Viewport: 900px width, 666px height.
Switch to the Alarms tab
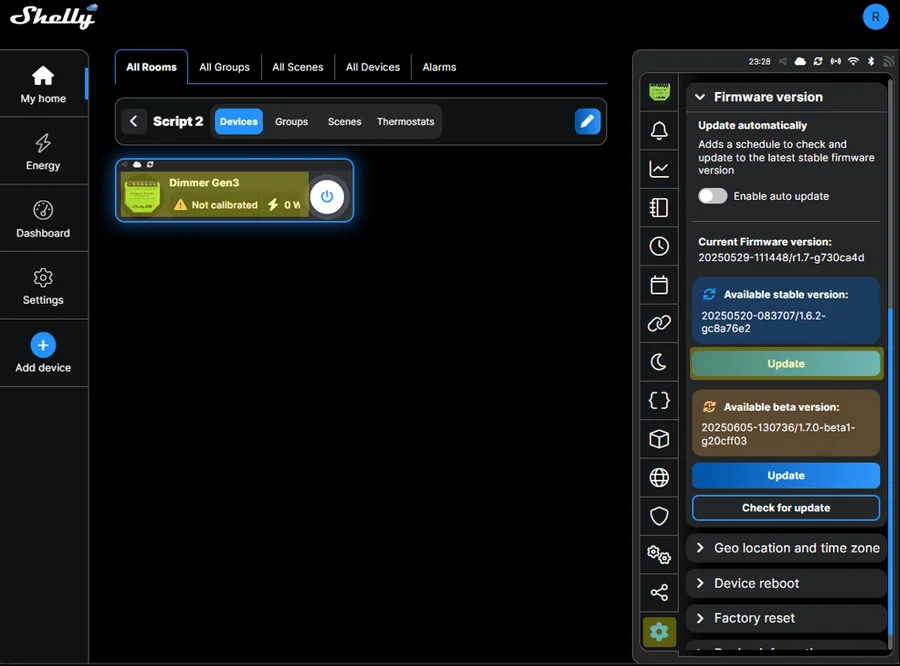click(x=440, y=67)
